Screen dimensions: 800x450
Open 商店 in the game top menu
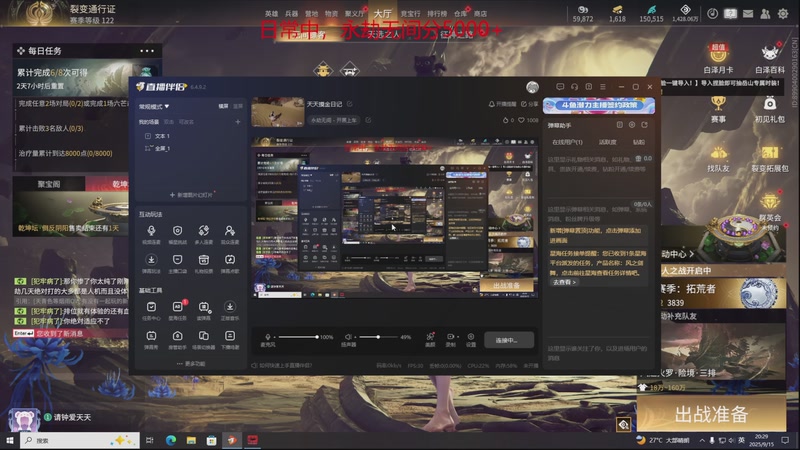480,14
